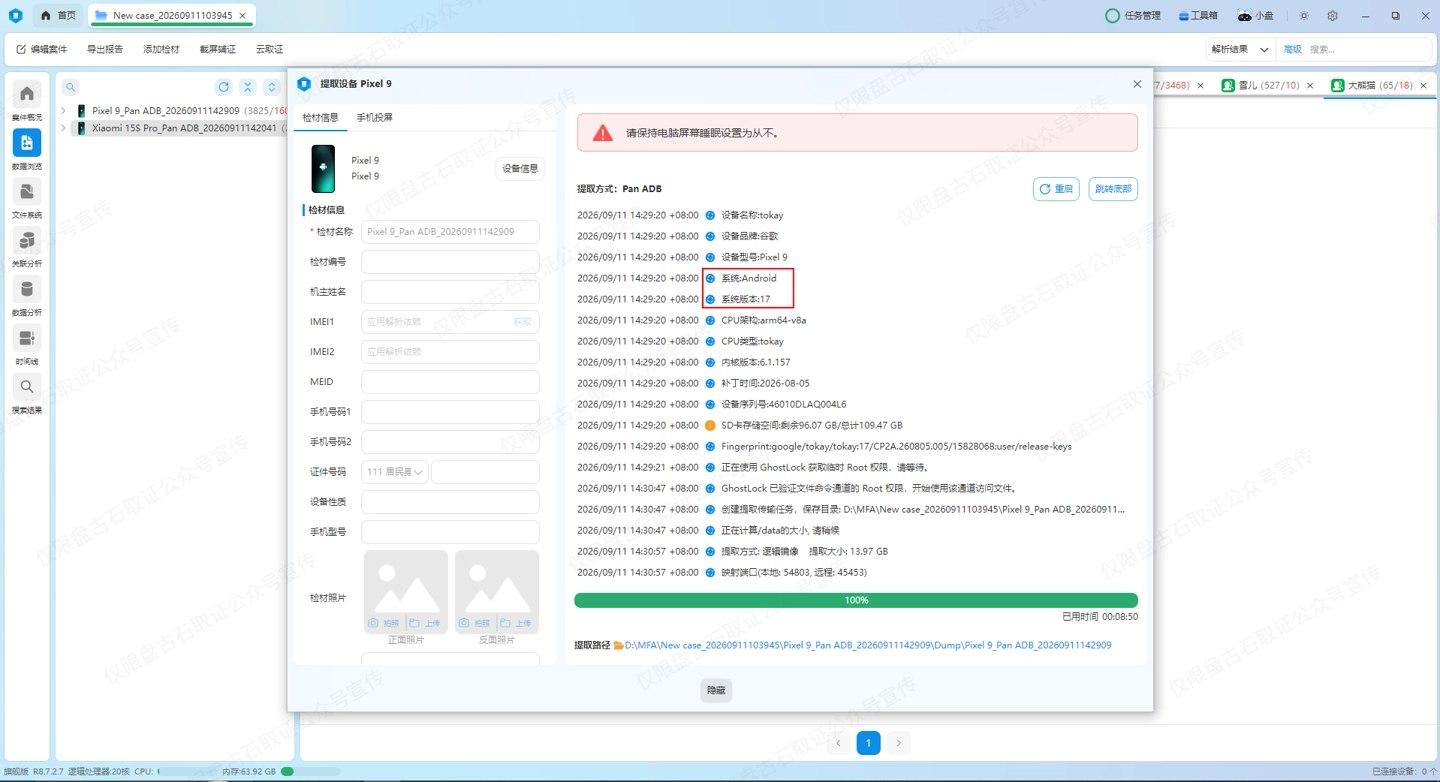1440x782 pixels.
Task: Close the 提取设备 Pixel 9 dialog
Action: click(x=1137, y=84)
